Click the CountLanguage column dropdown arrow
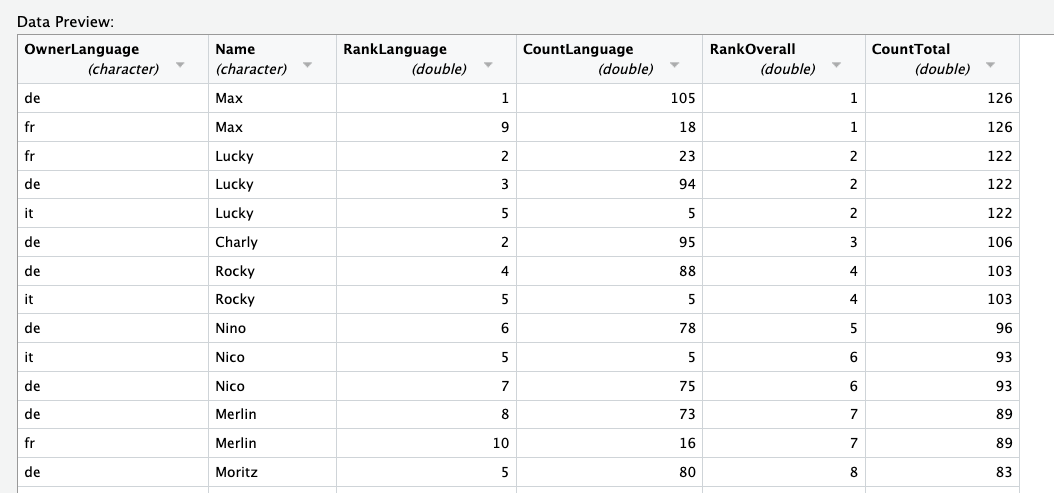 [674, 65]
